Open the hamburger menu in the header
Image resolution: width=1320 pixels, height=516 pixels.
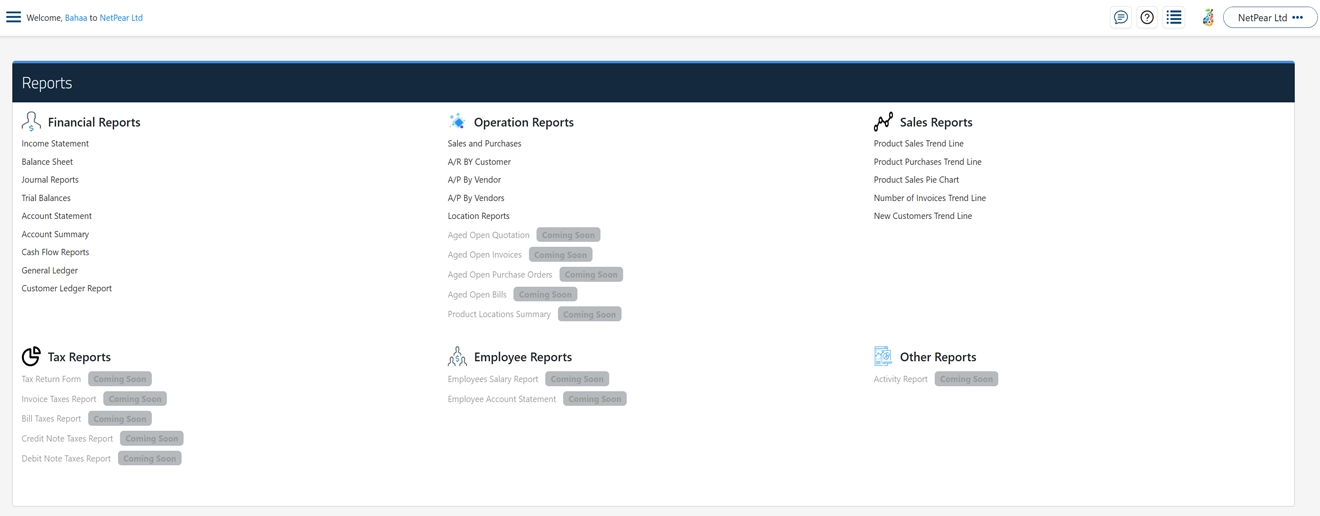(14, 17)
